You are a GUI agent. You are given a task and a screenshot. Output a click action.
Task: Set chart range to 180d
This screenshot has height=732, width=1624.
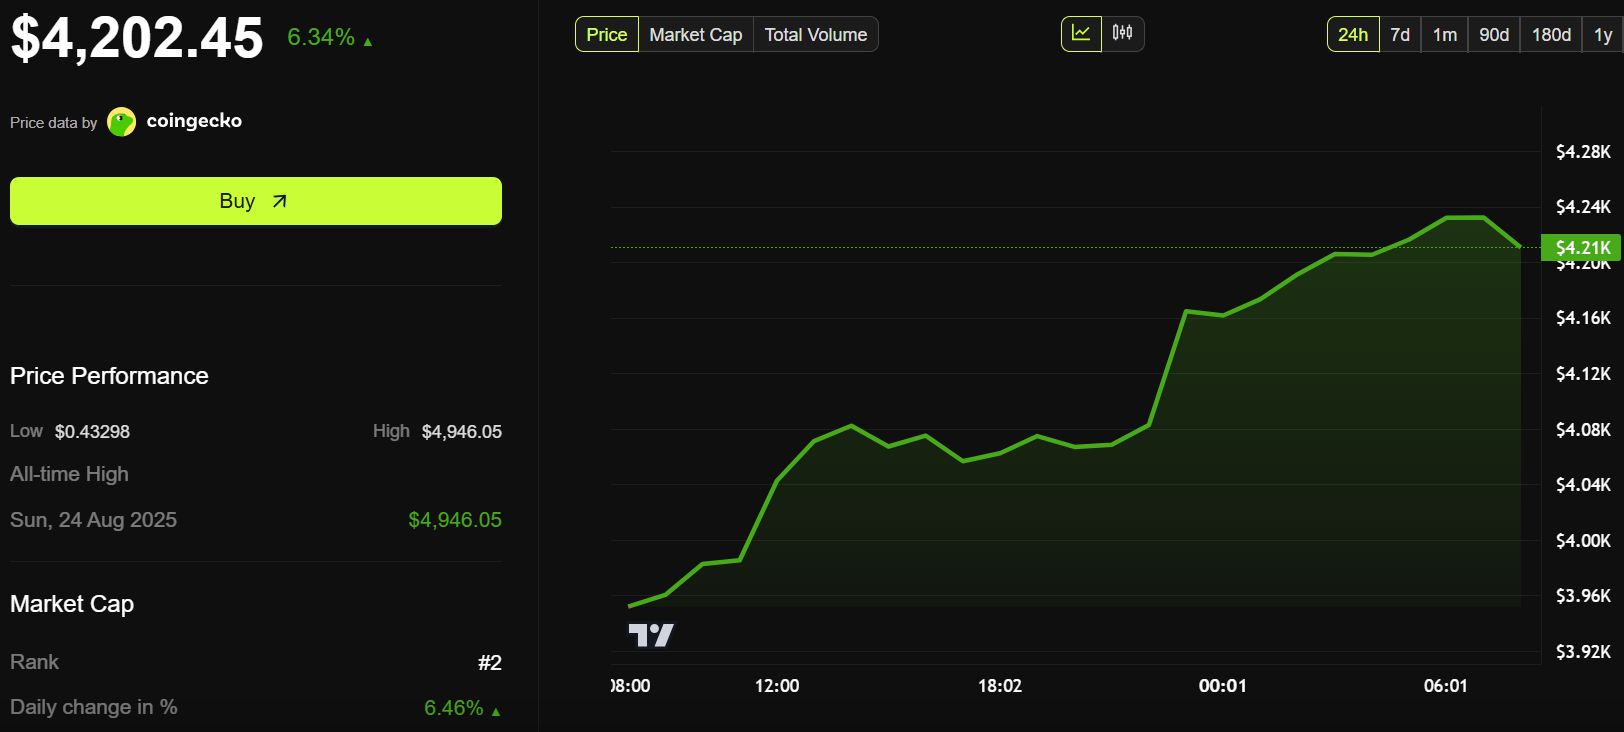pyautogui.click(x=1551, y=34)
